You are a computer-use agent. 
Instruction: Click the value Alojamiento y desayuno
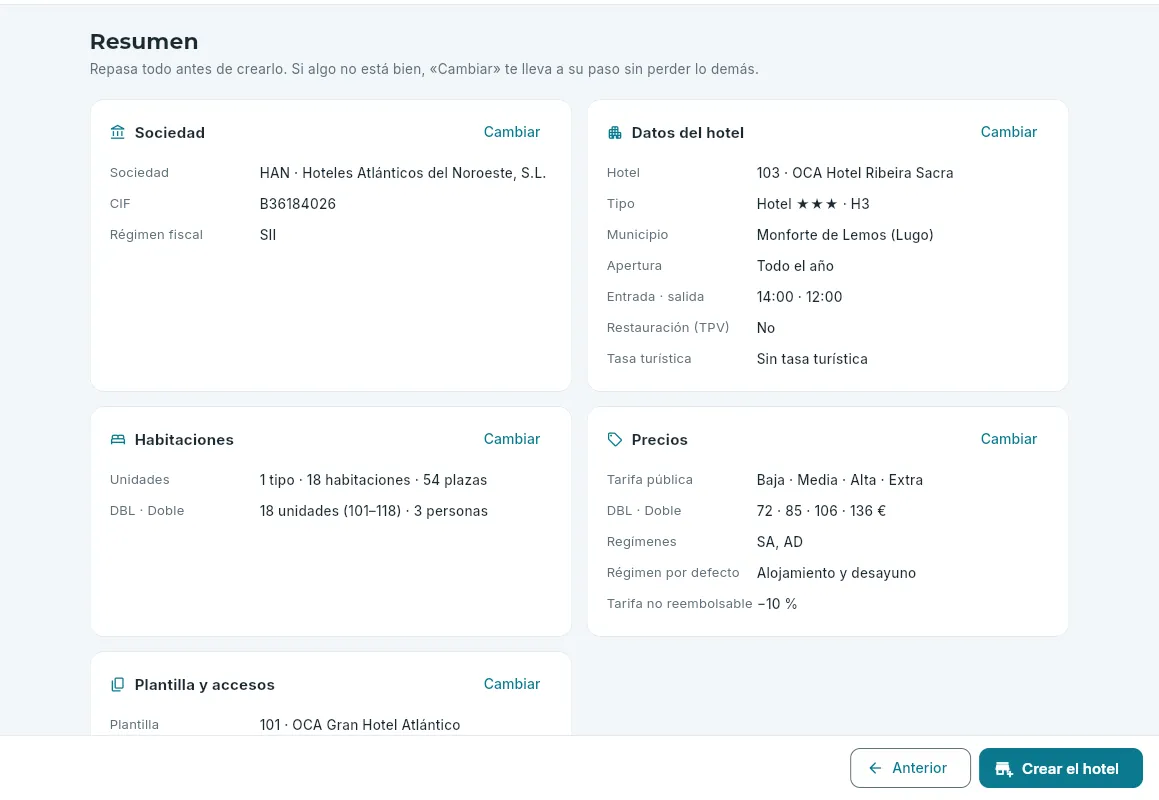click(x=836, y=573)
